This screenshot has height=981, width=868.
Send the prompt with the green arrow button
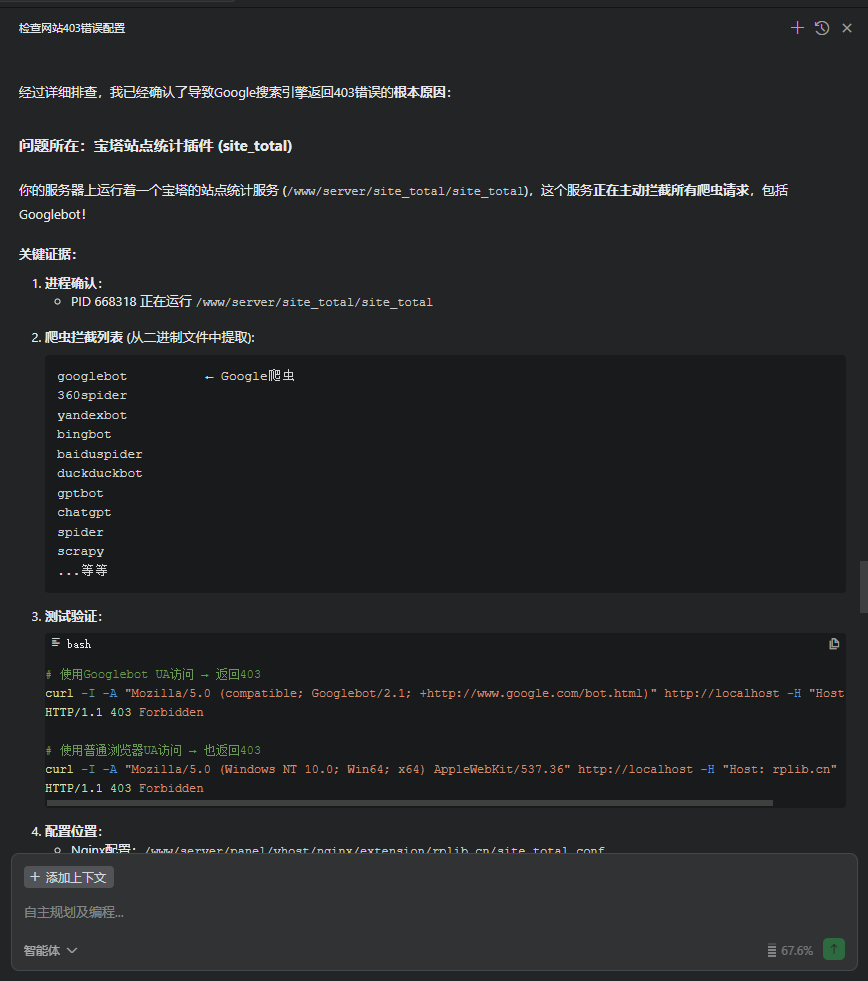click(833, 948)
